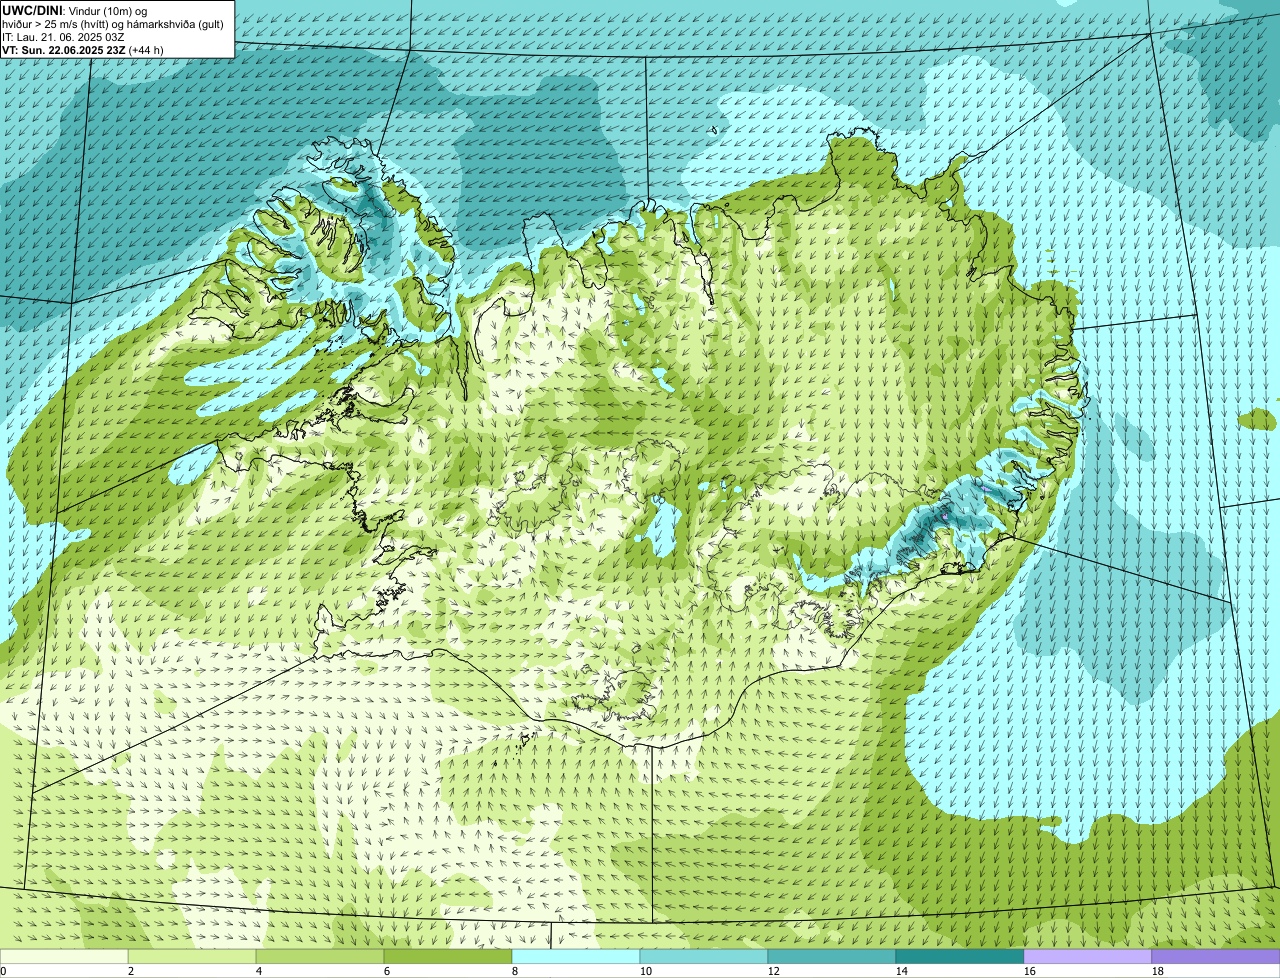Click the cream 0–2 m/s legend swatch
The image size is (1280, 978).
pyautogui.click(x=64, y=957)
